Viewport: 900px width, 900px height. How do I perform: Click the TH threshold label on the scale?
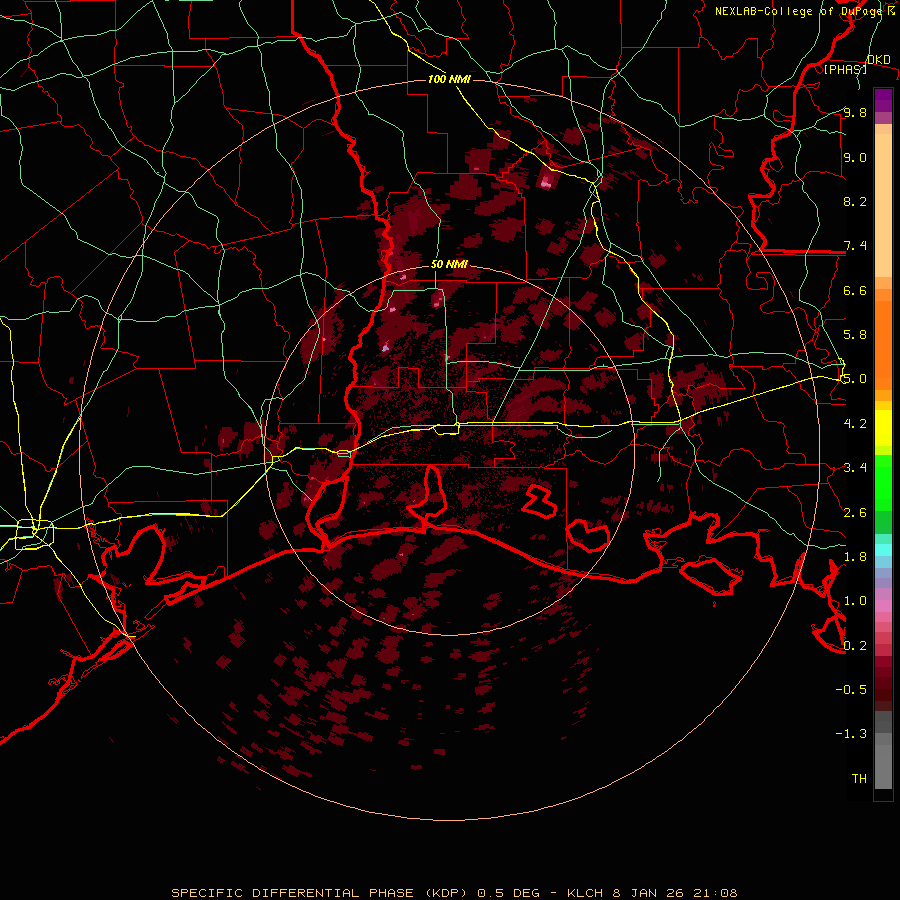(859, 778)
